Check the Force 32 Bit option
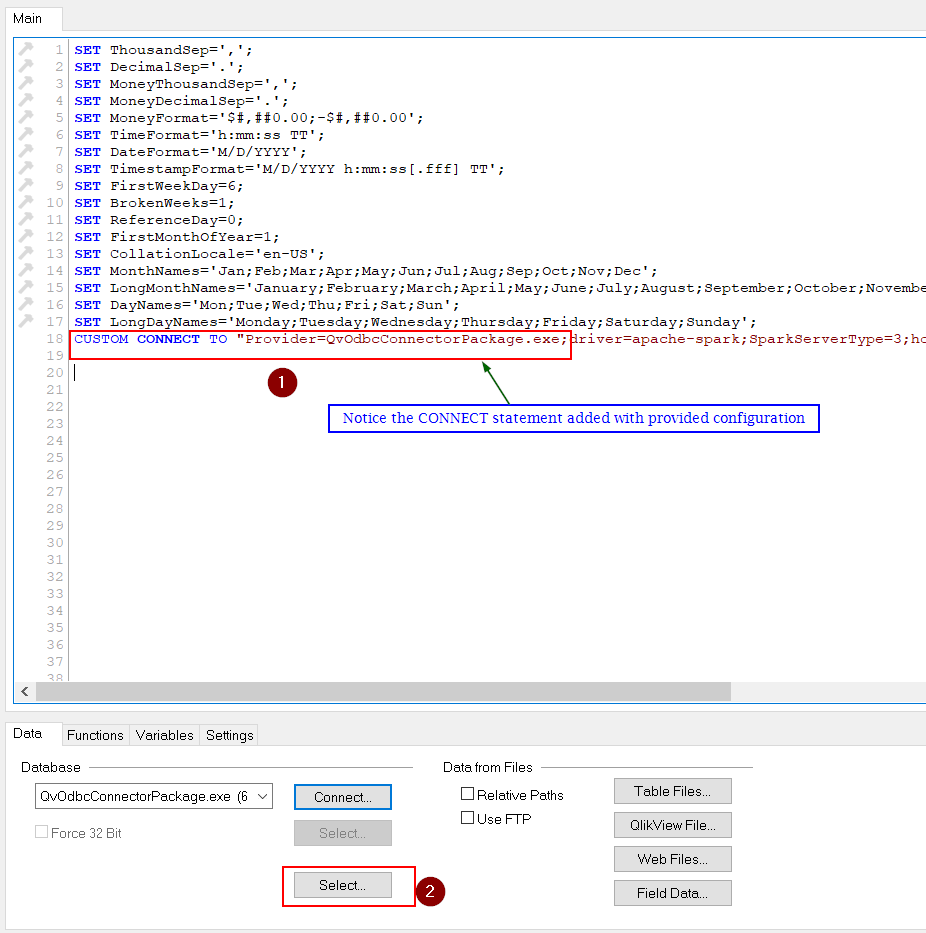Screen dimensions: 926x933 pyautogui.click(x=42, y=832)
